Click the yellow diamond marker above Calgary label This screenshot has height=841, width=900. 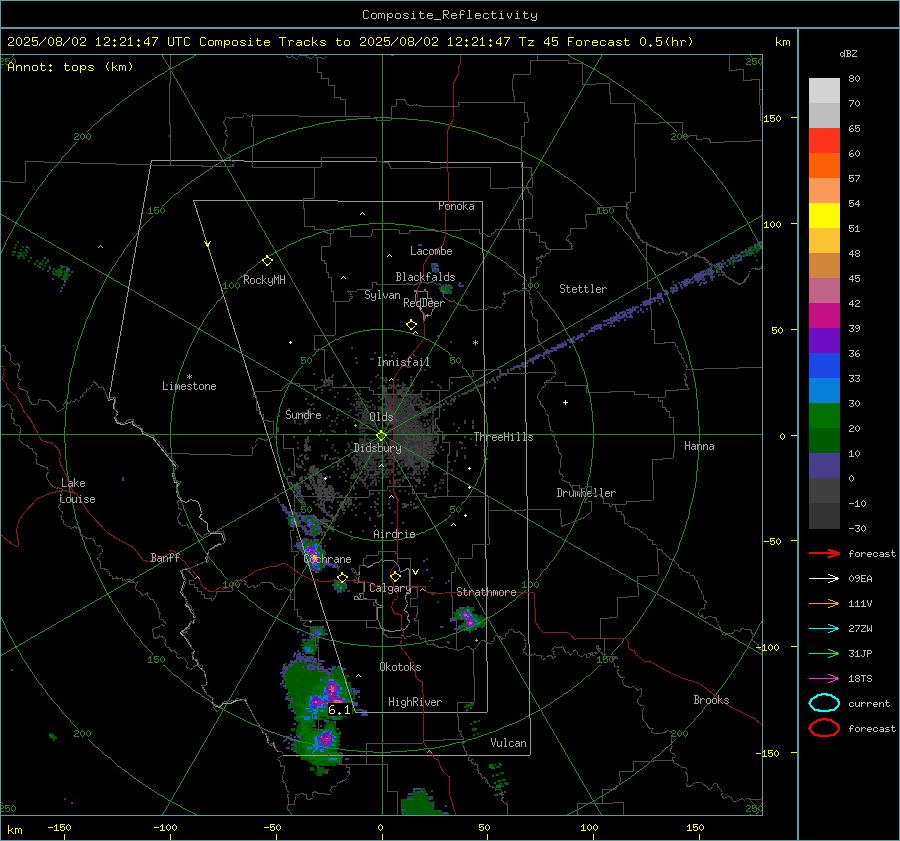[x=395, y=576]
